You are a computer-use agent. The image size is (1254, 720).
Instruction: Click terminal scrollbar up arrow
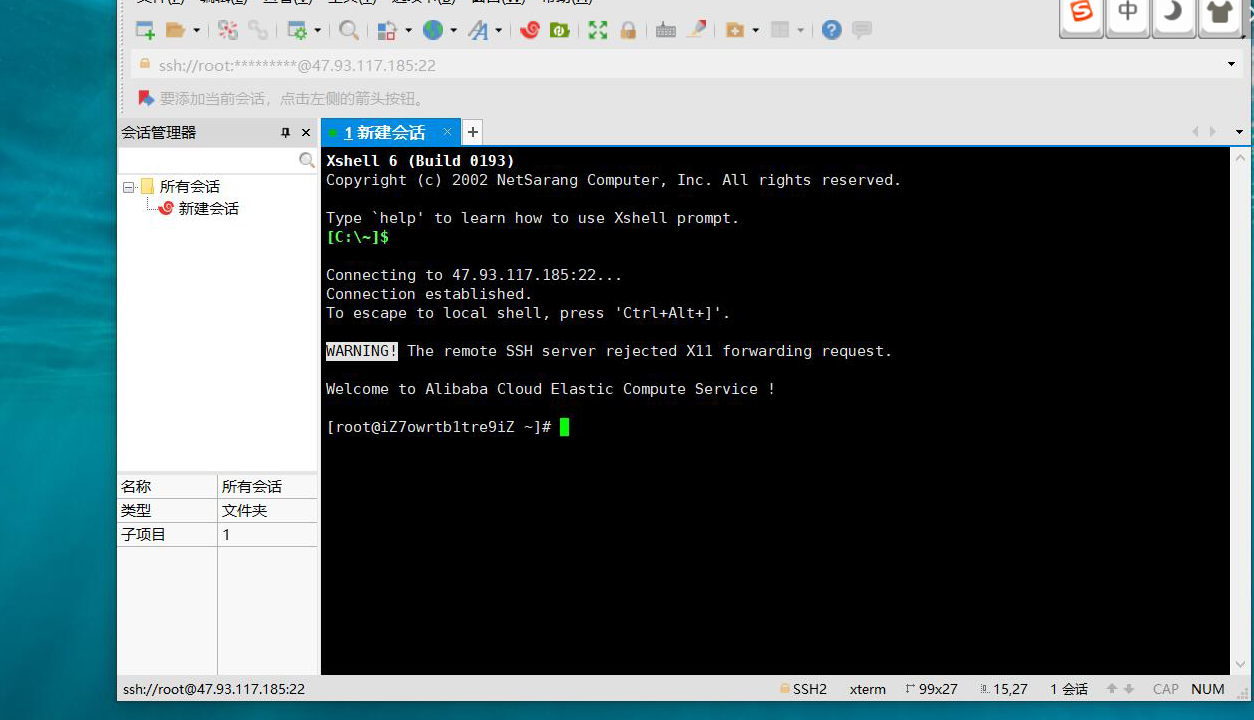1240,157
